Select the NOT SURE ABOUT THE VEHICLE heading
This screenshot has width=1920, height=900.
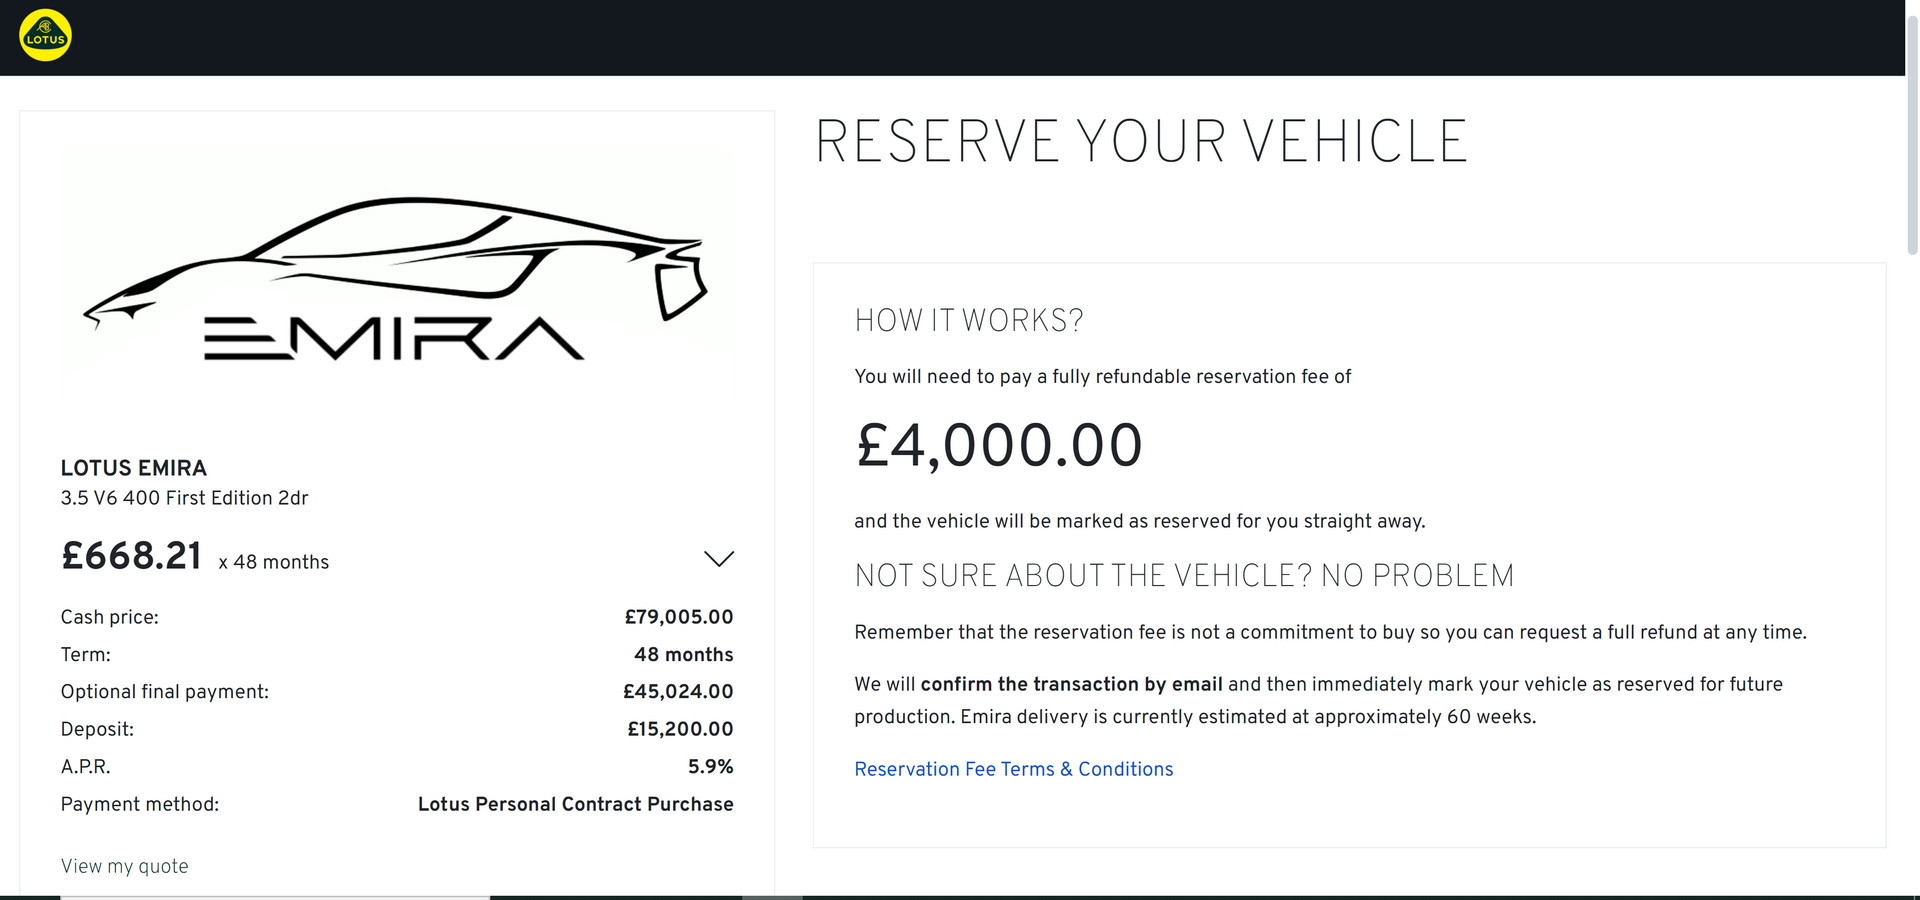click(x=1184, y=575)
